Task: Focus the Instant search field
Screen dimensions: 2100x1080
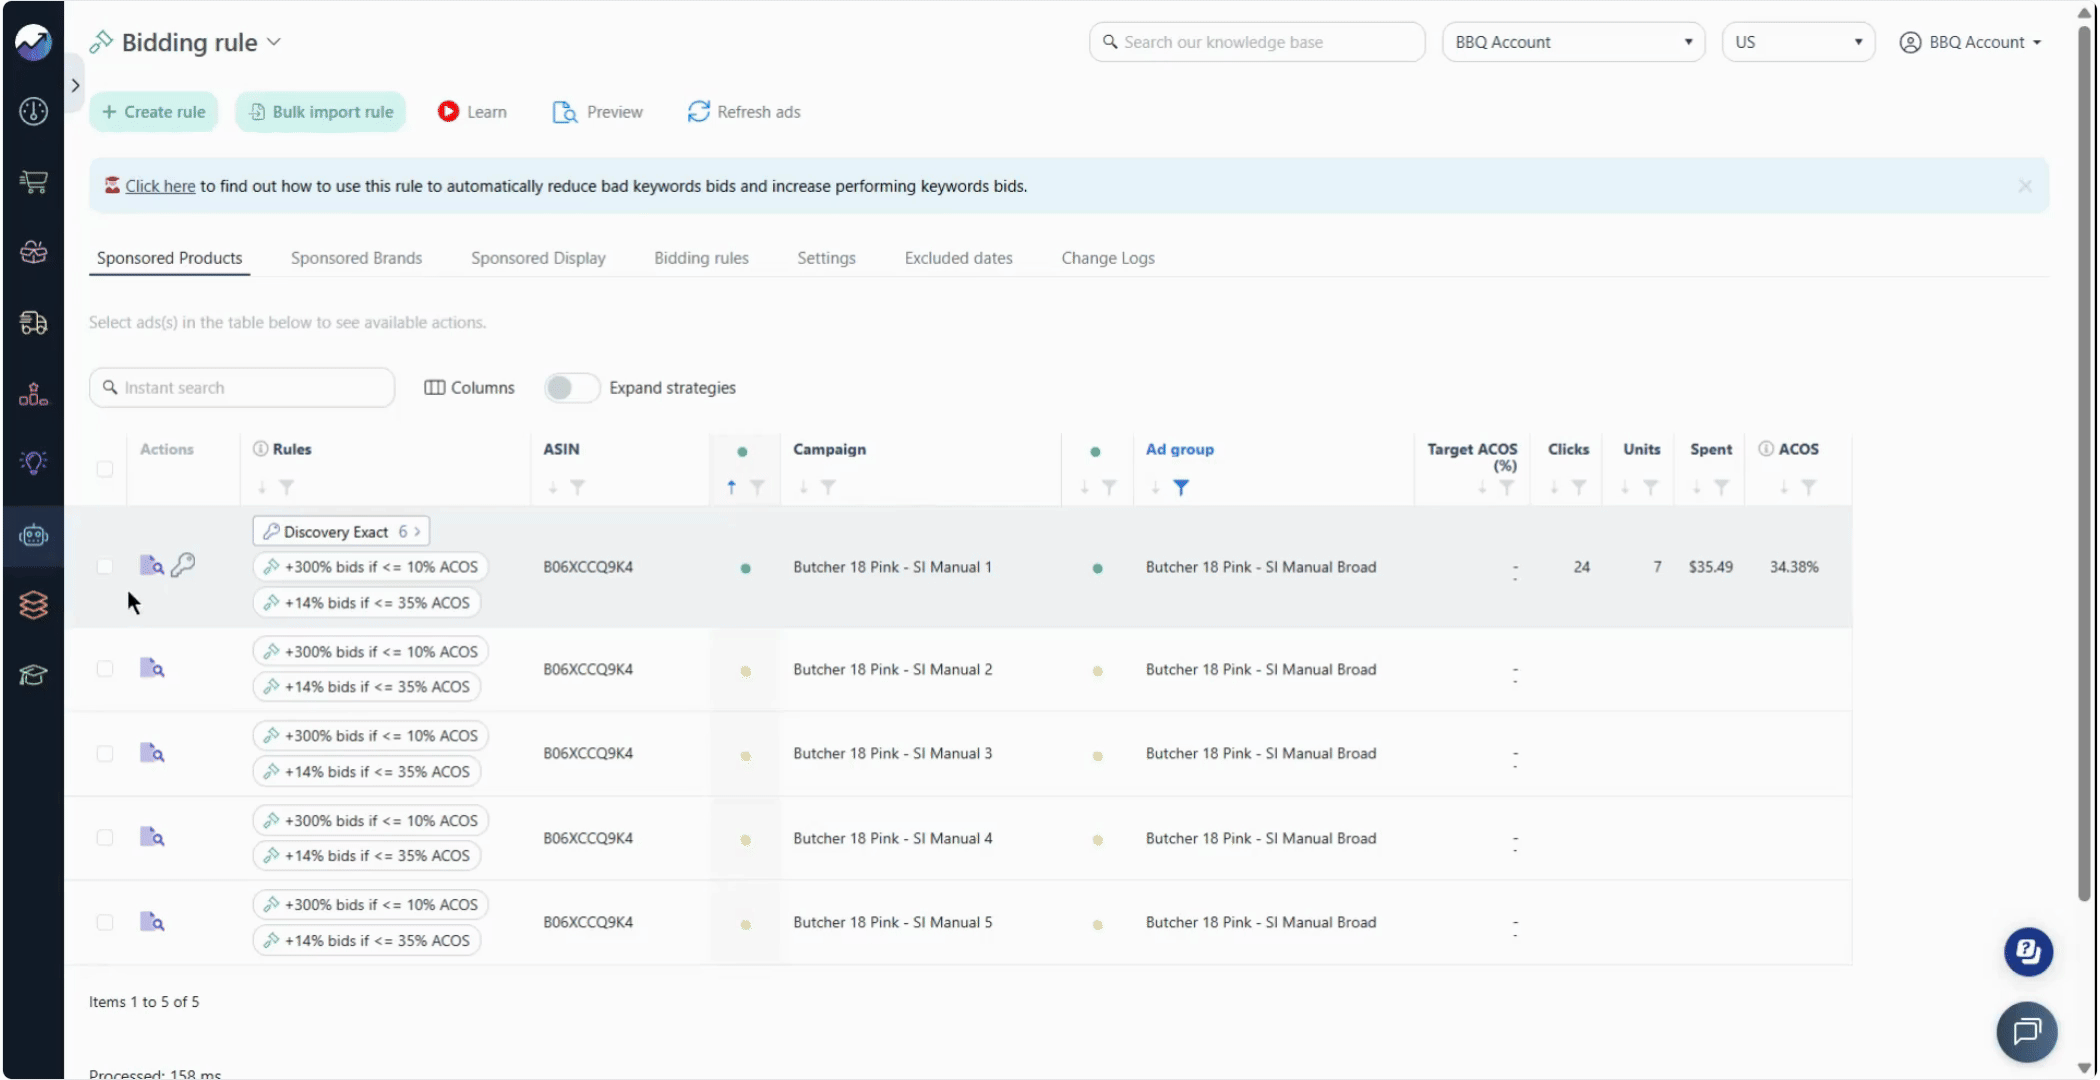Action: point(242,387)
